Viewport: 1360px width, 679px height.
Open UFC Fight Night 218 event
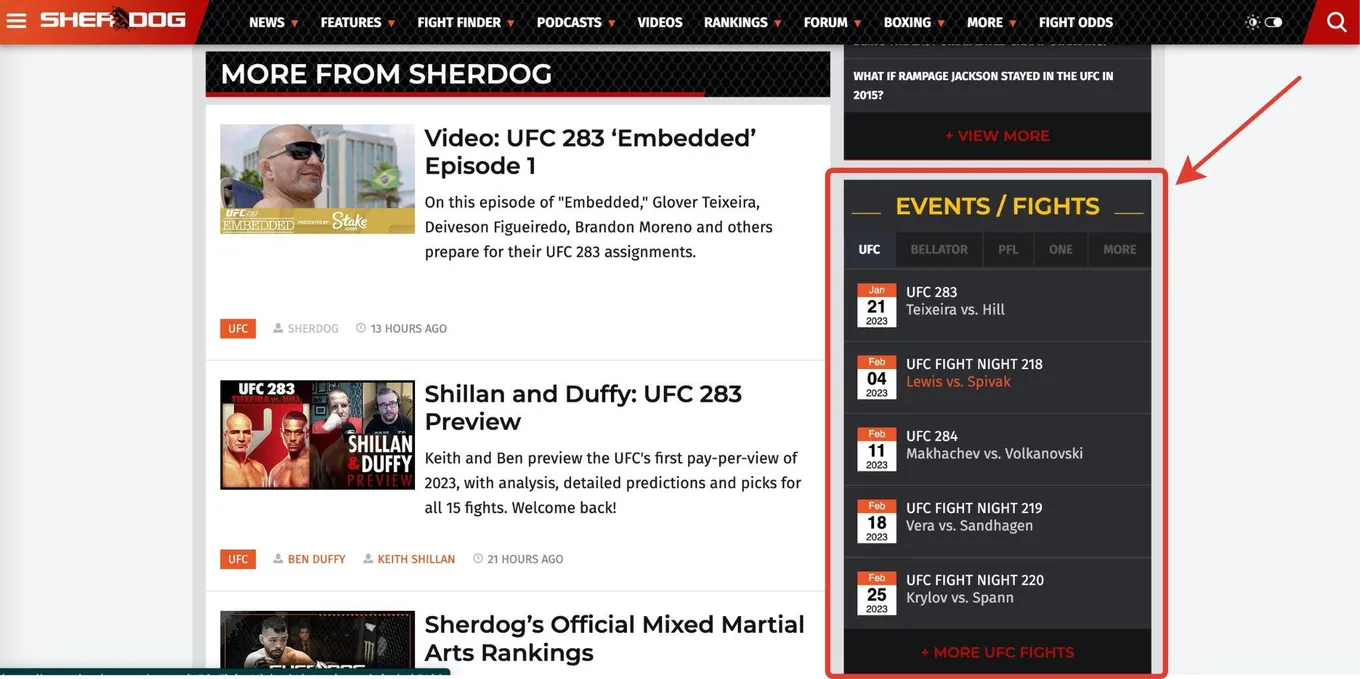click(x=997, y=377)
